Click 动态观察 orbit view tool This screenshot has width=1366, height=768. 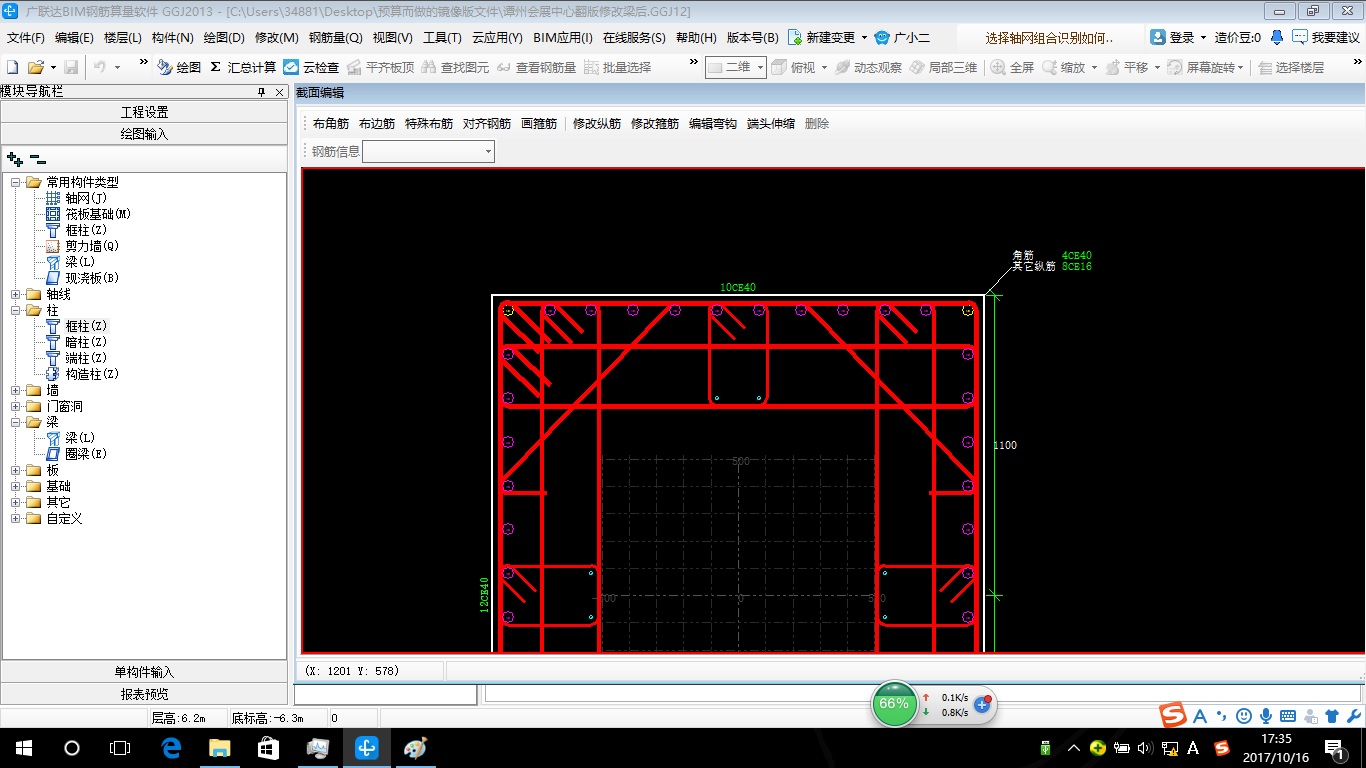pyautogui.click(x=868, y=67)
